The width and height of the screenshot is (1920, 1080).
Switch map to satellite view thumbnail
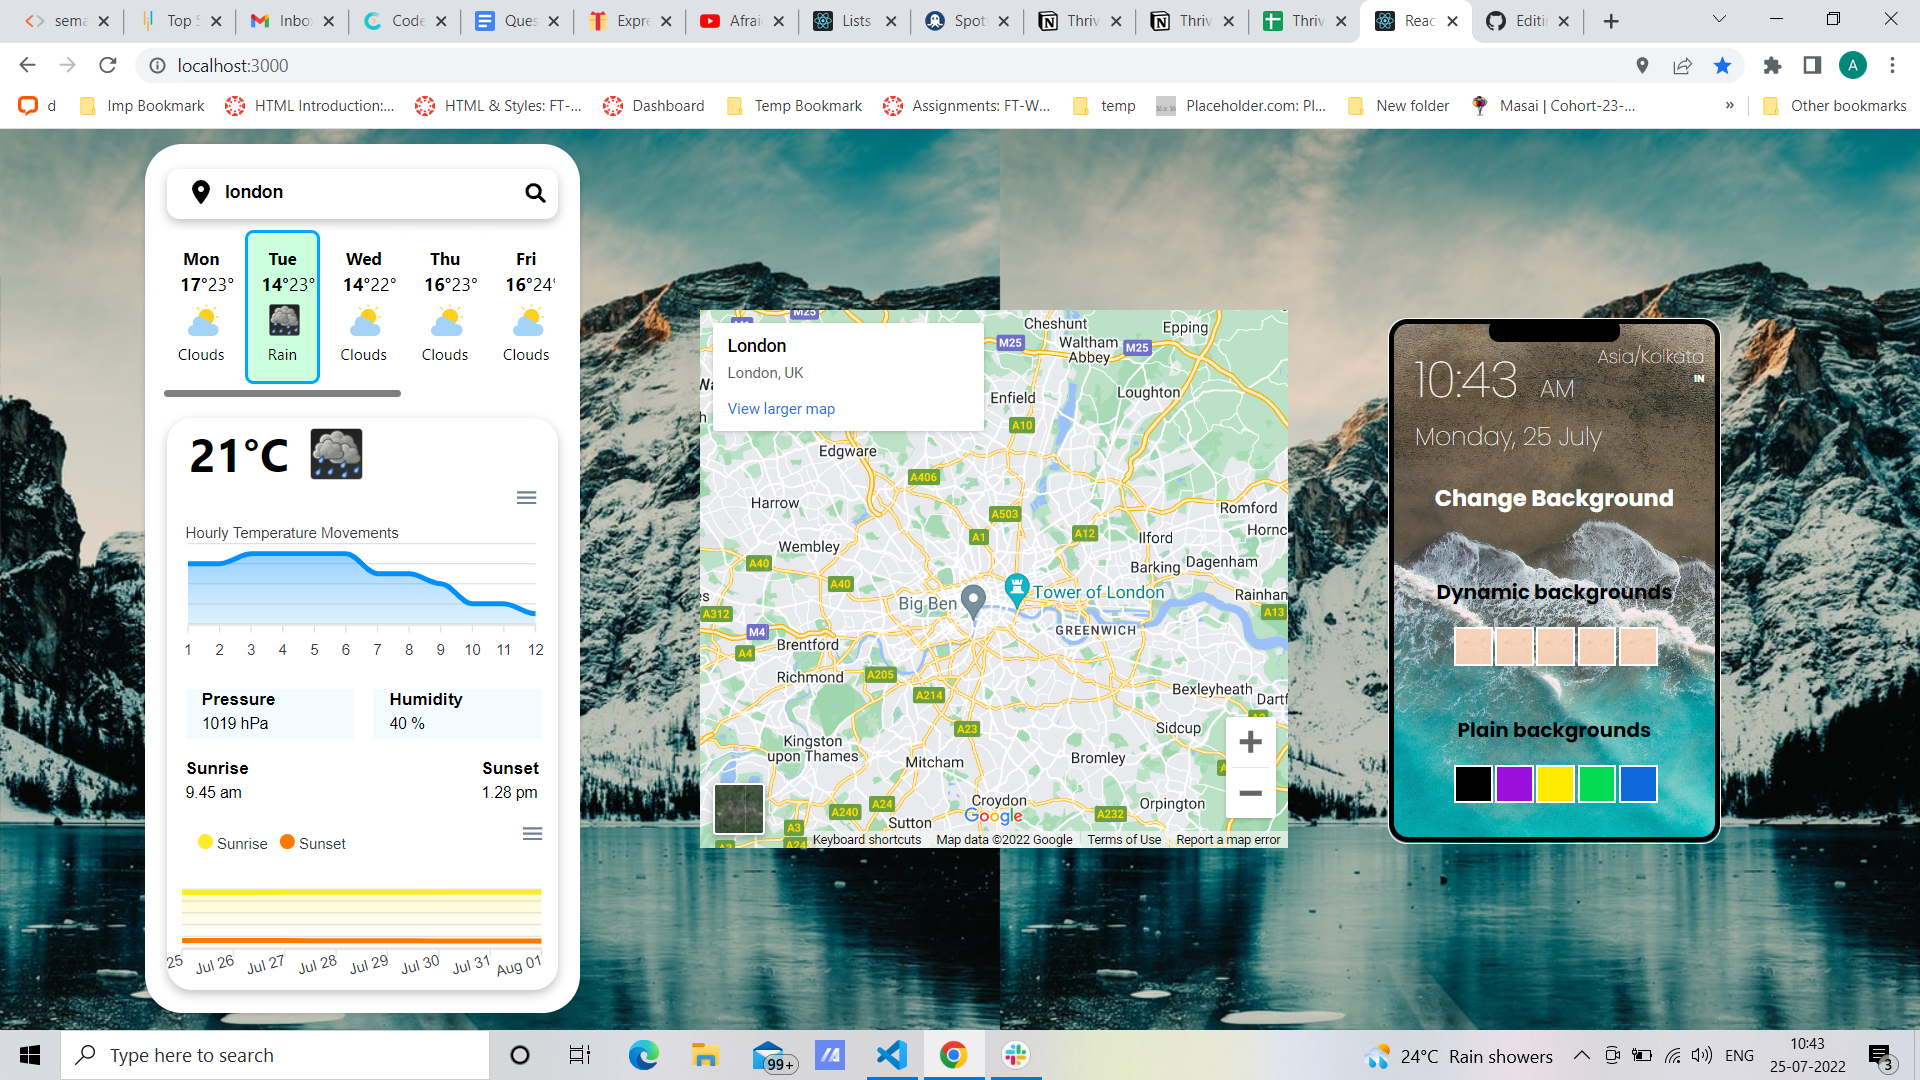(739, 809)
